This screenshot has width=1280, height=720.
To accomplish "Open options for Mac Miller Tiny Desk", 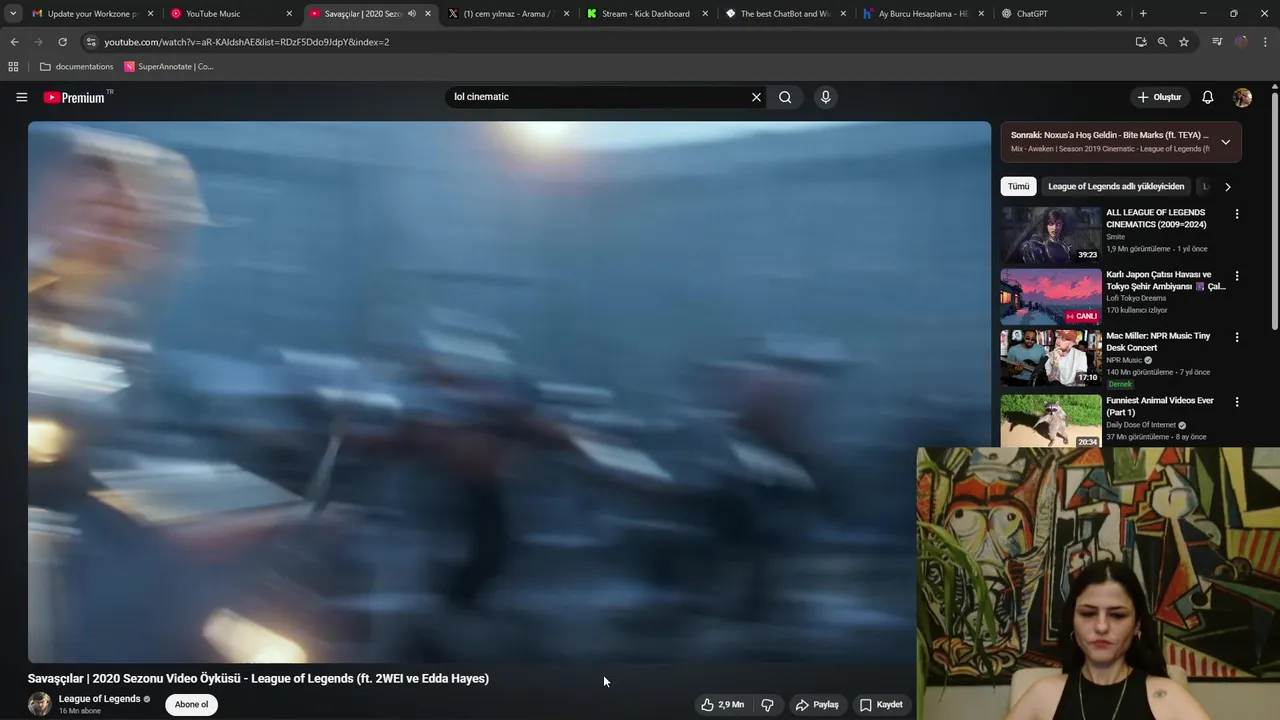I will (1237, 338).
